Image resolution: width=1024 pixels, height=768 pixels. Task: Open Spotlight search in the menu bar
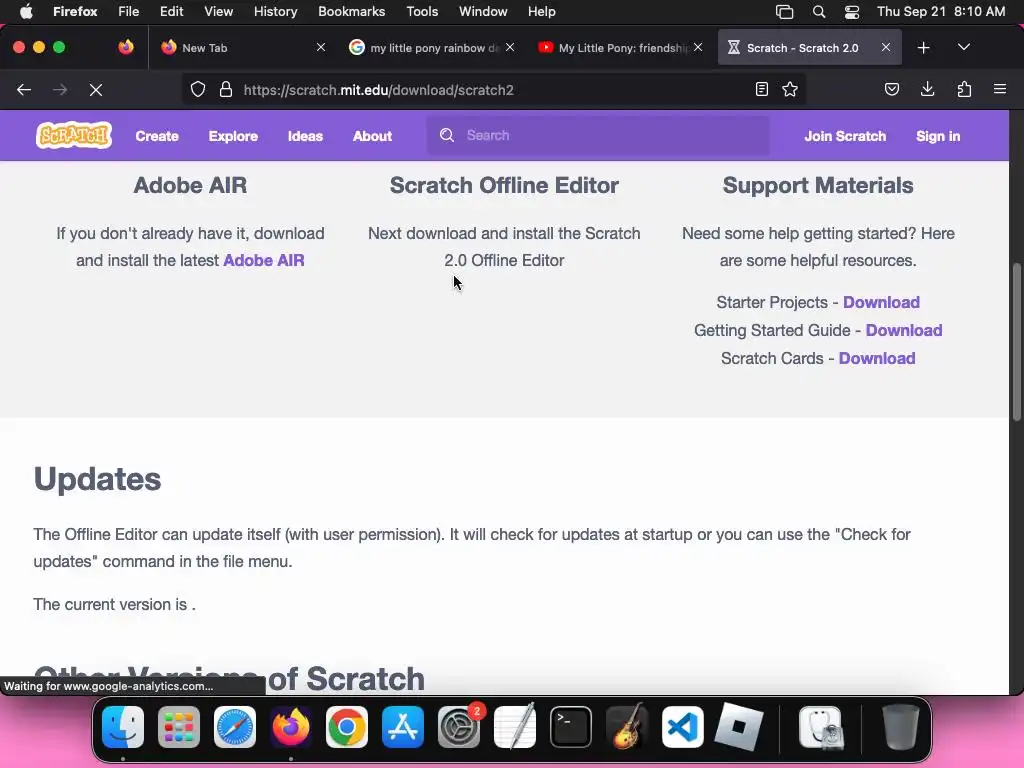818,12
